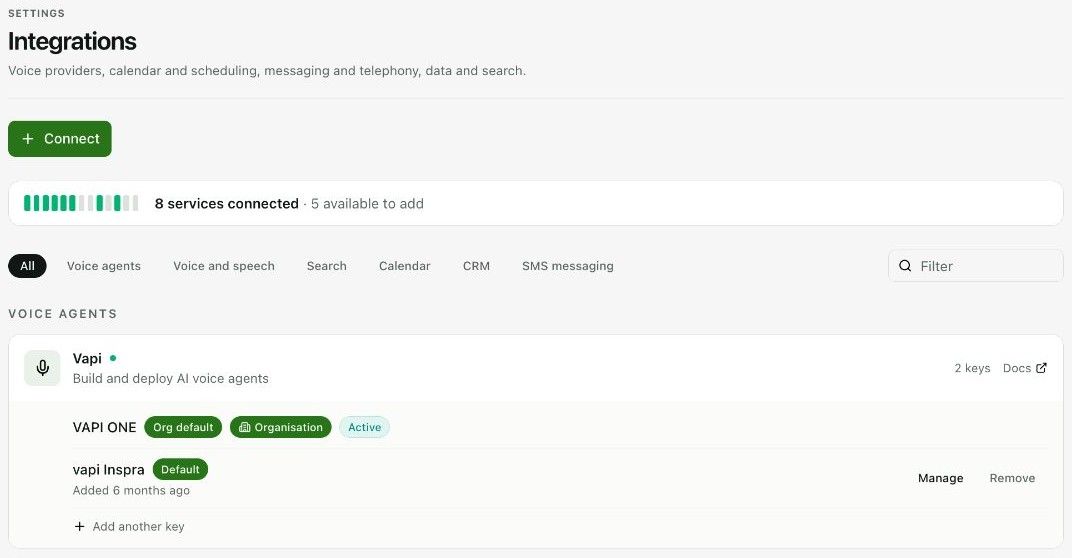This screenshot has height=558, width=1072.
Task: Click 'Added 6 months ago' text
Action: (131, 490)
